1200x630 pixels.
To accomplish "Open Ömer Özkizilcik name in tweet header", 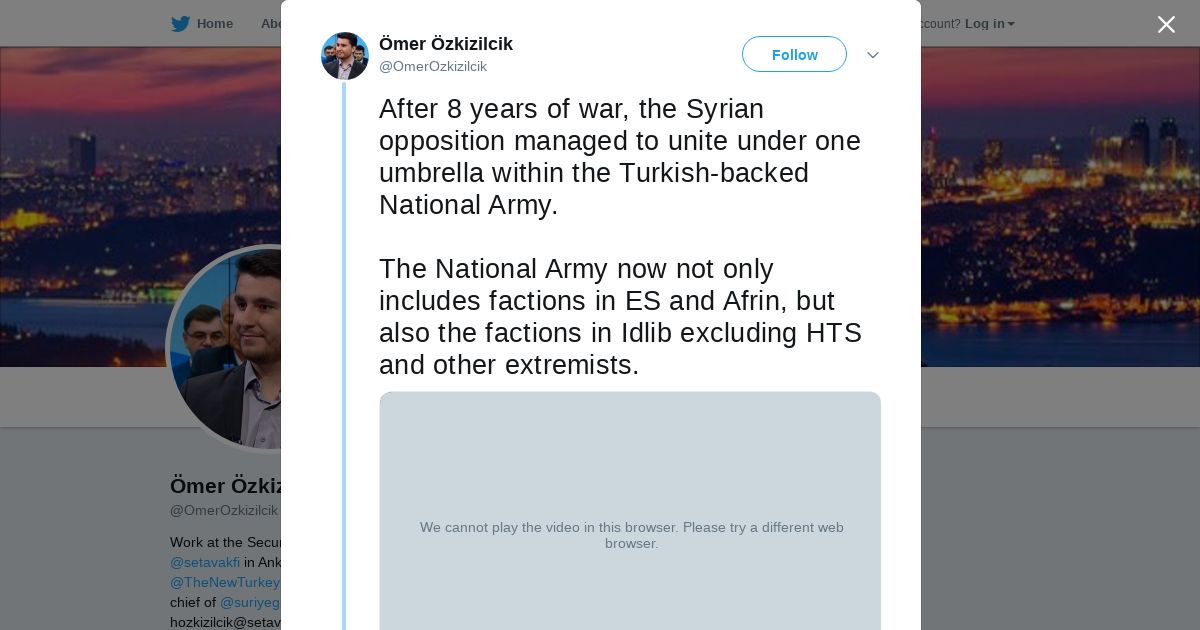I will [x=445, y=44].
